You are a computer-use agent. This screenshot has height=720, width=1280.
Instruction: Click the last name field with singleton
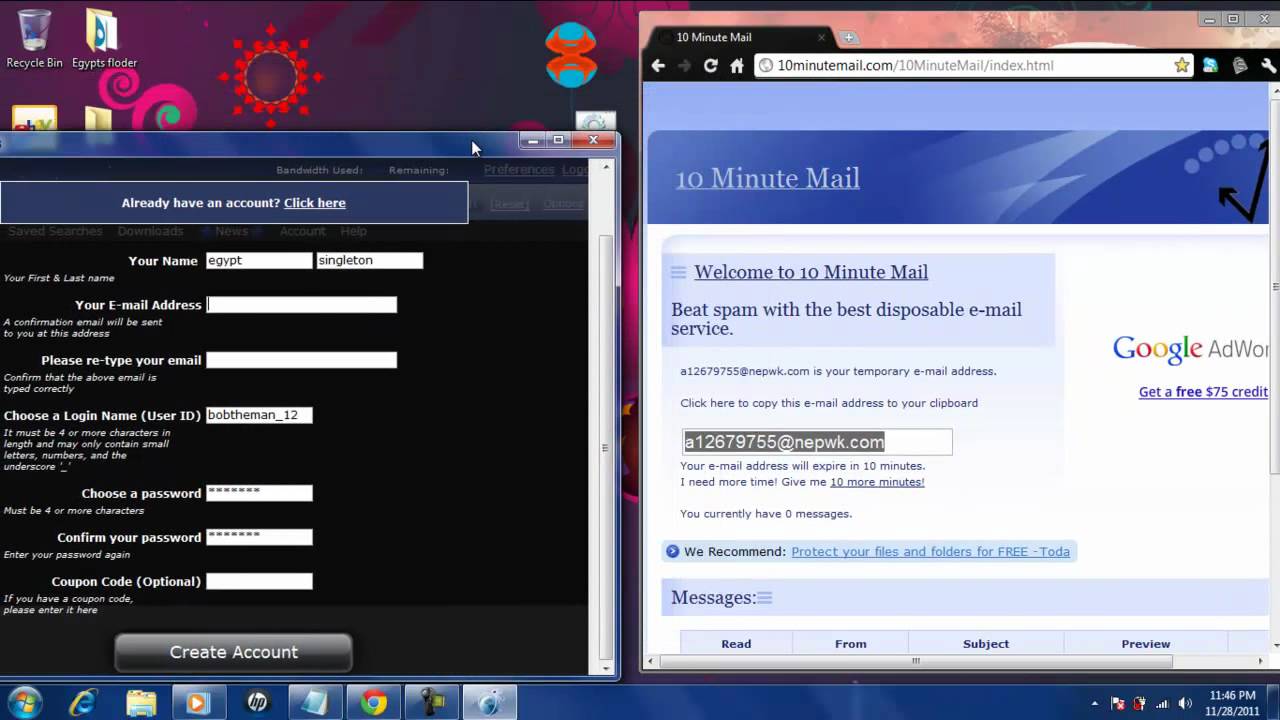pos(370,260)
